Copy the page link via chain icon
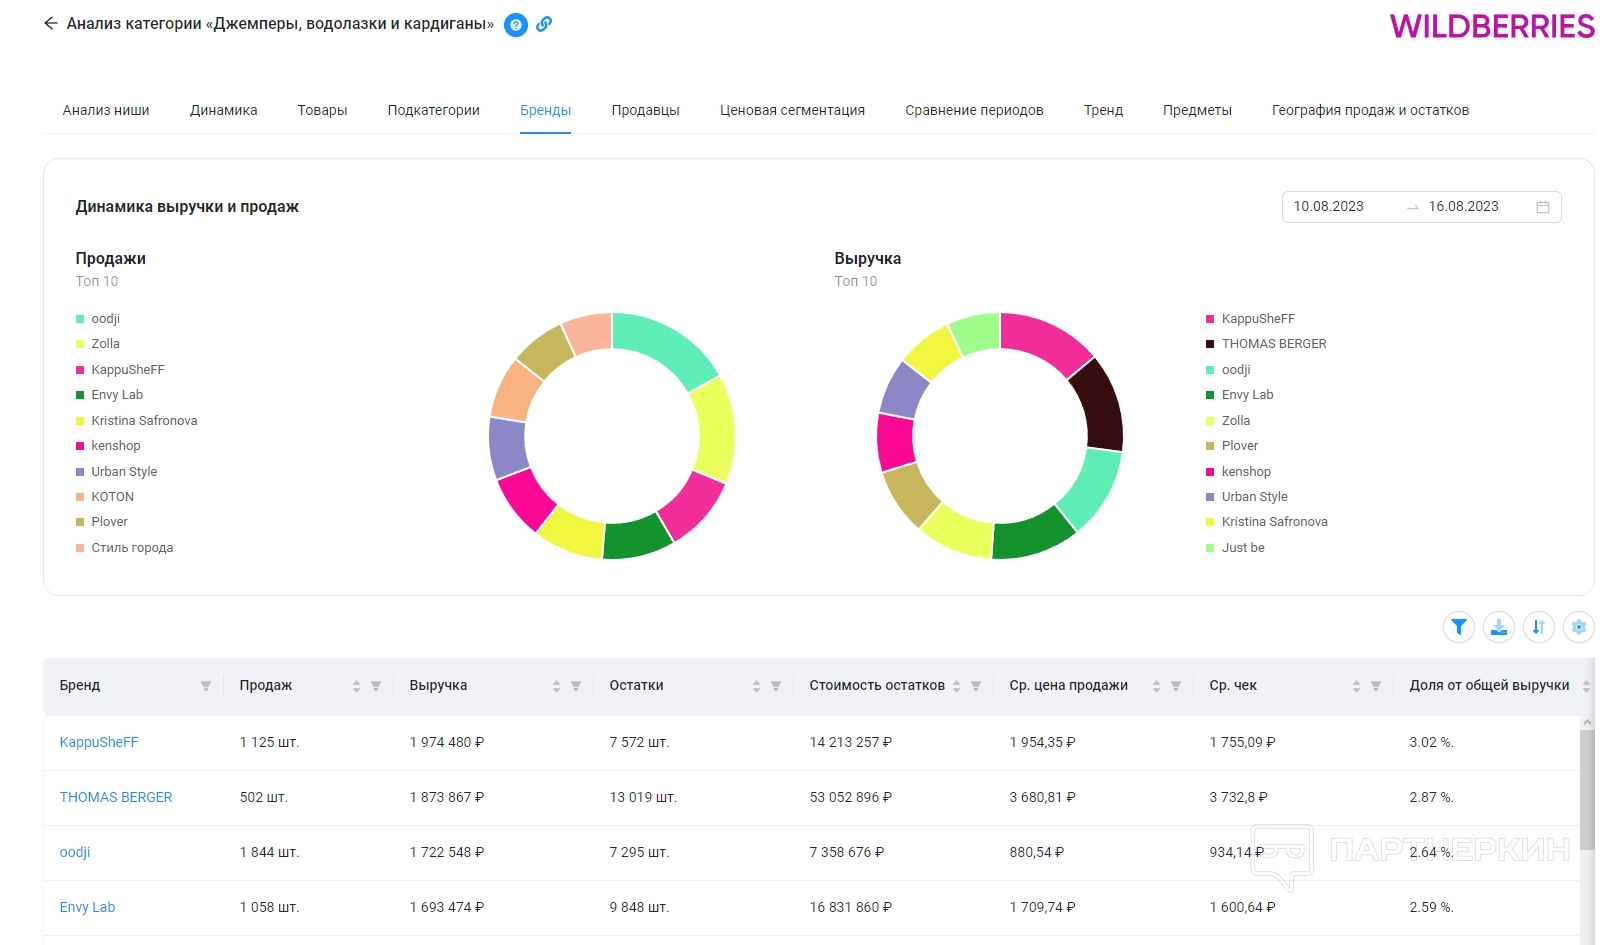Screen dimensions: 1622x945 544,24
